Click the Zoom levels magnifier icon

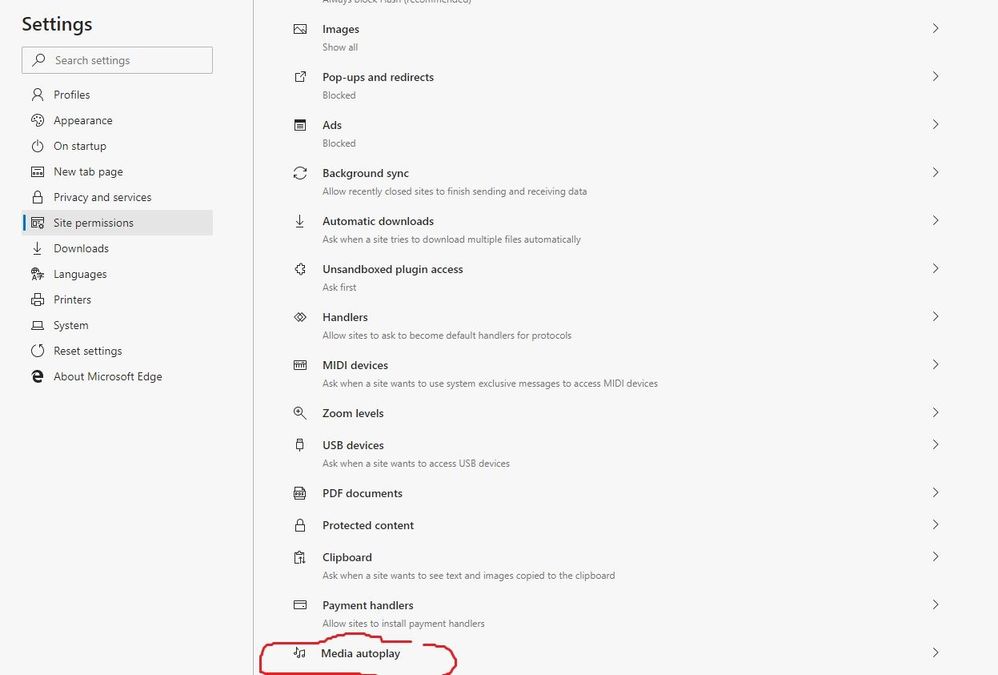click(300, 413)
